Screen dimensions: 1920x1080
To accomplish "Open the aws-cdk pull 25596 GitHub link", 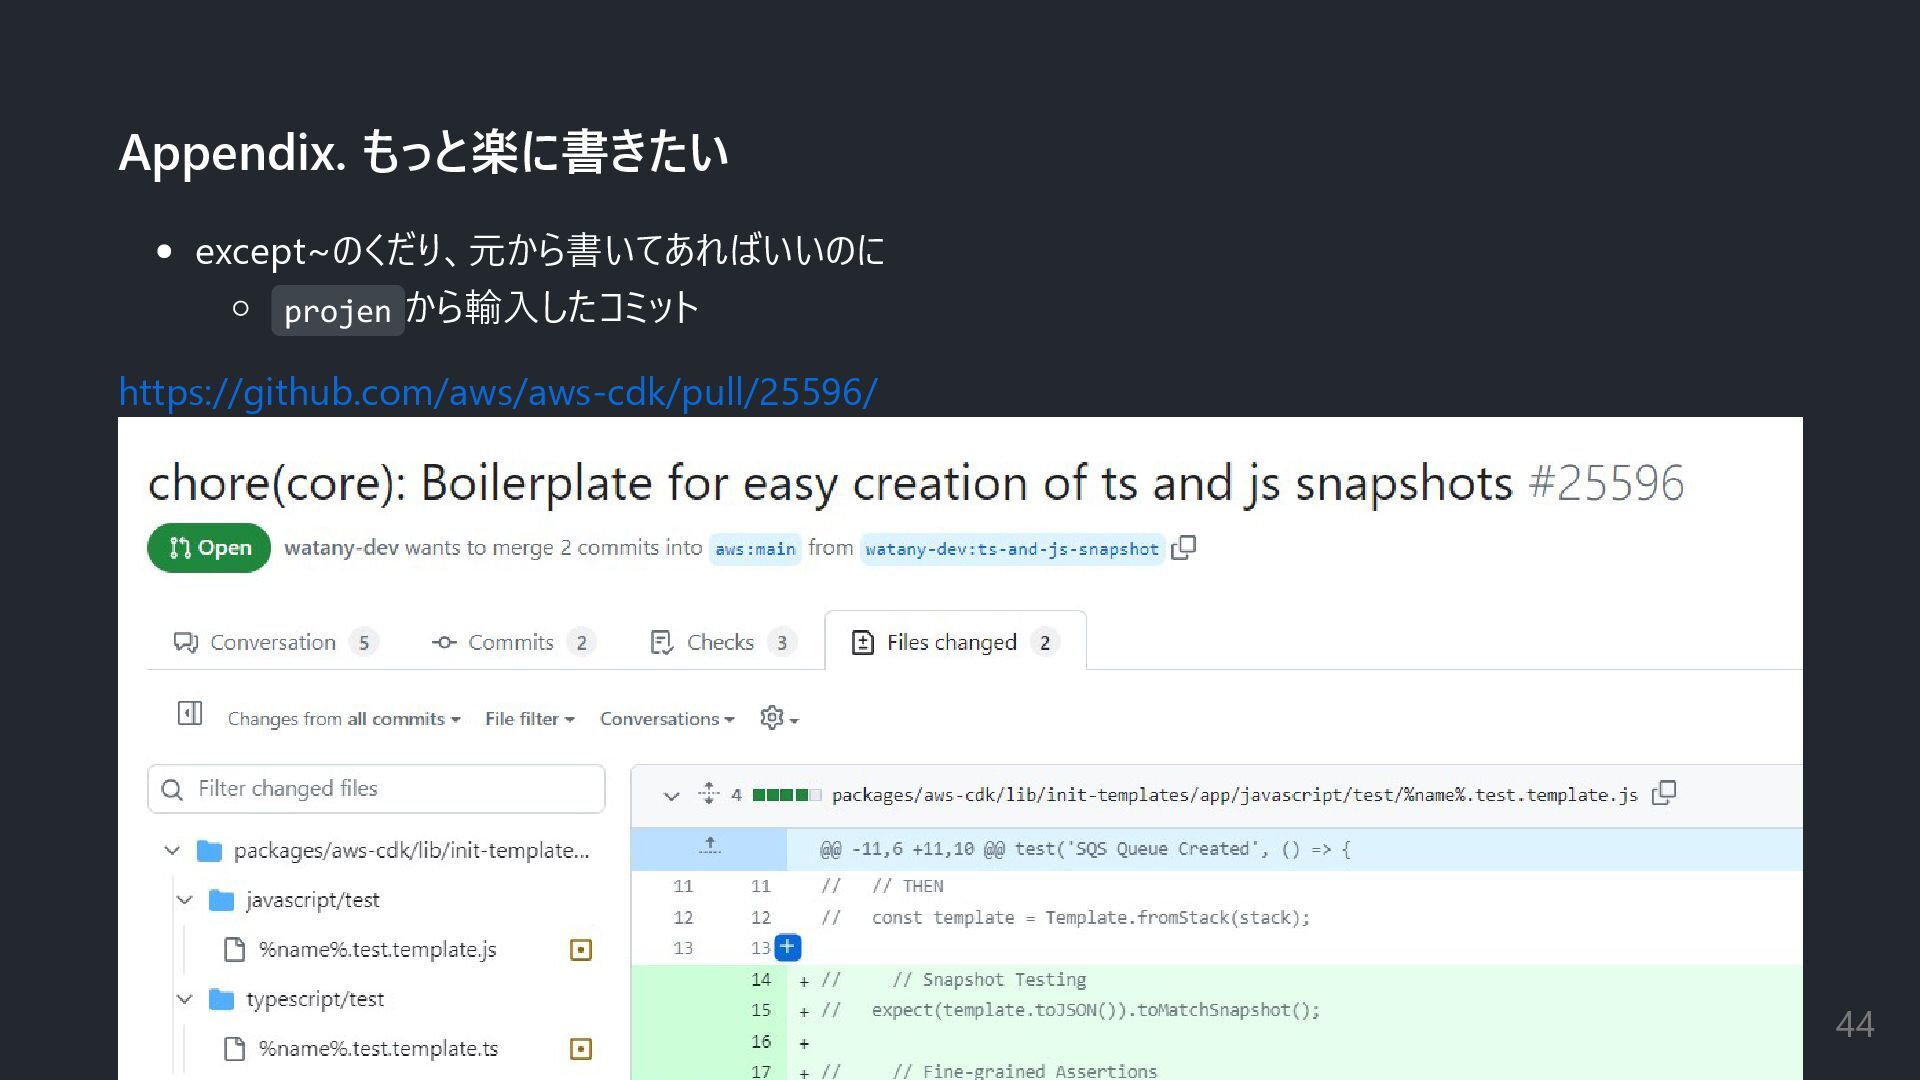I will point(497,392).
